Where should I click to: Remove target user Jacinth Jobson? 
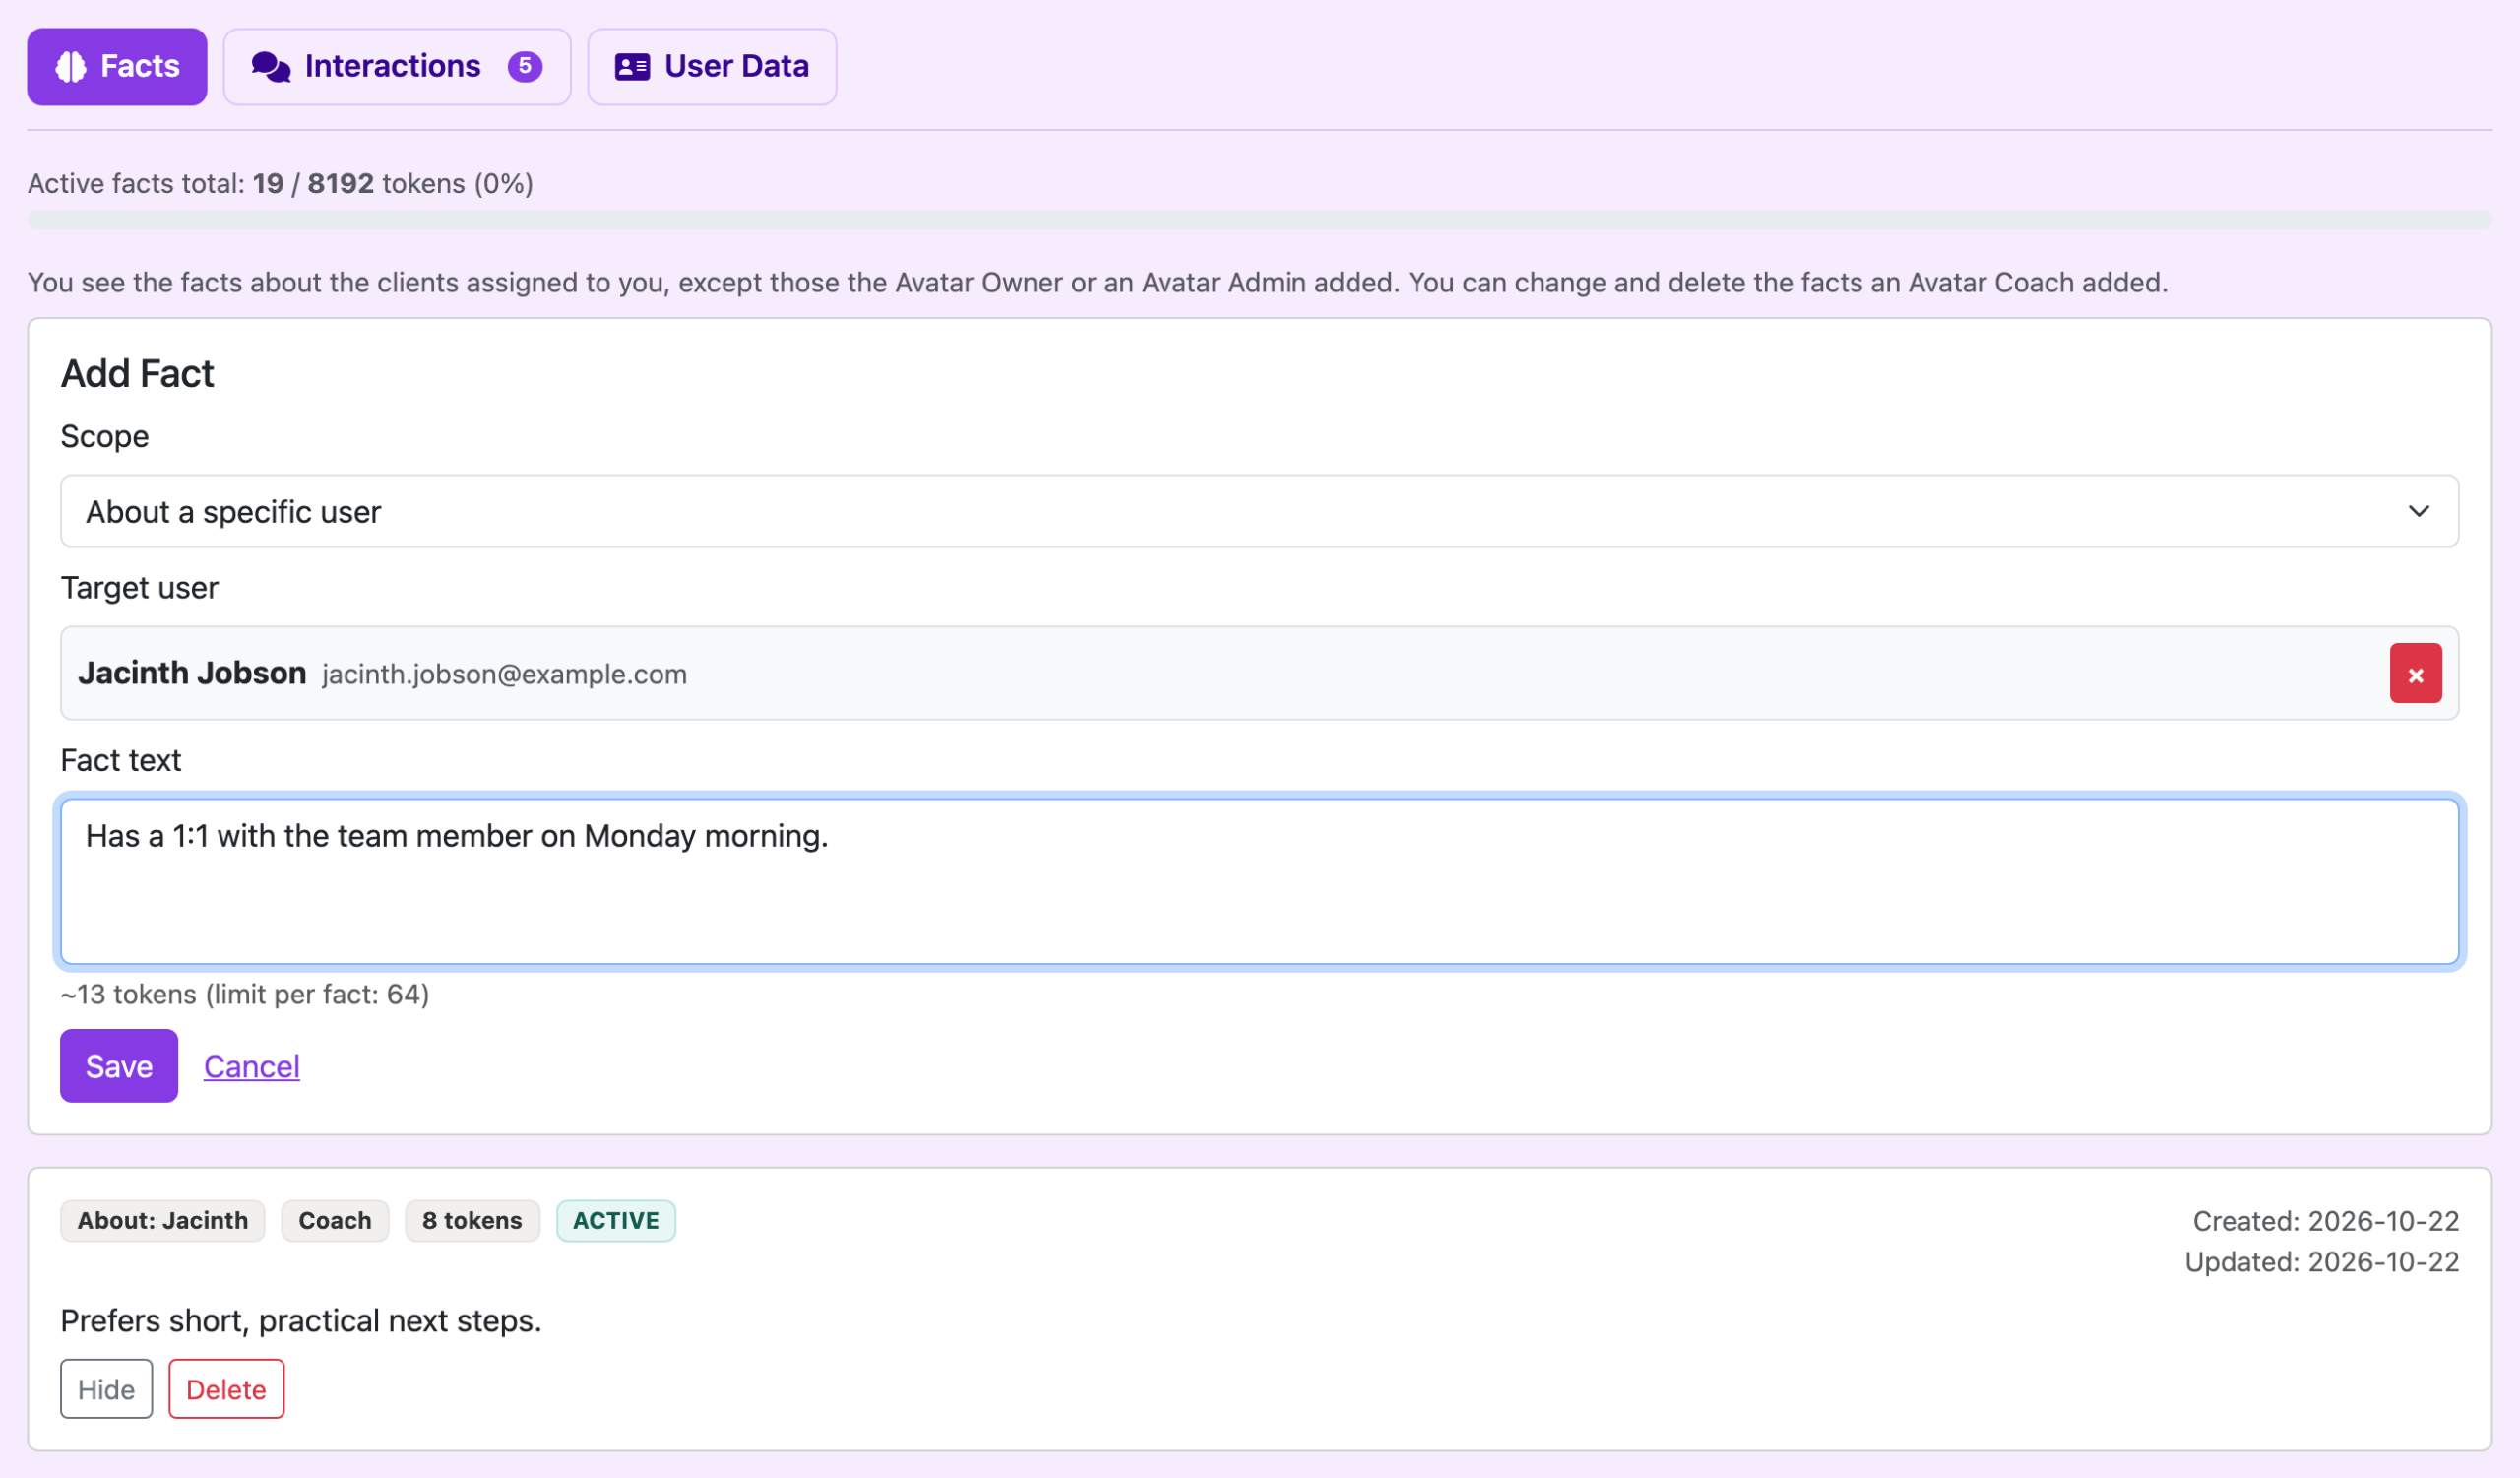[2415, 673]
